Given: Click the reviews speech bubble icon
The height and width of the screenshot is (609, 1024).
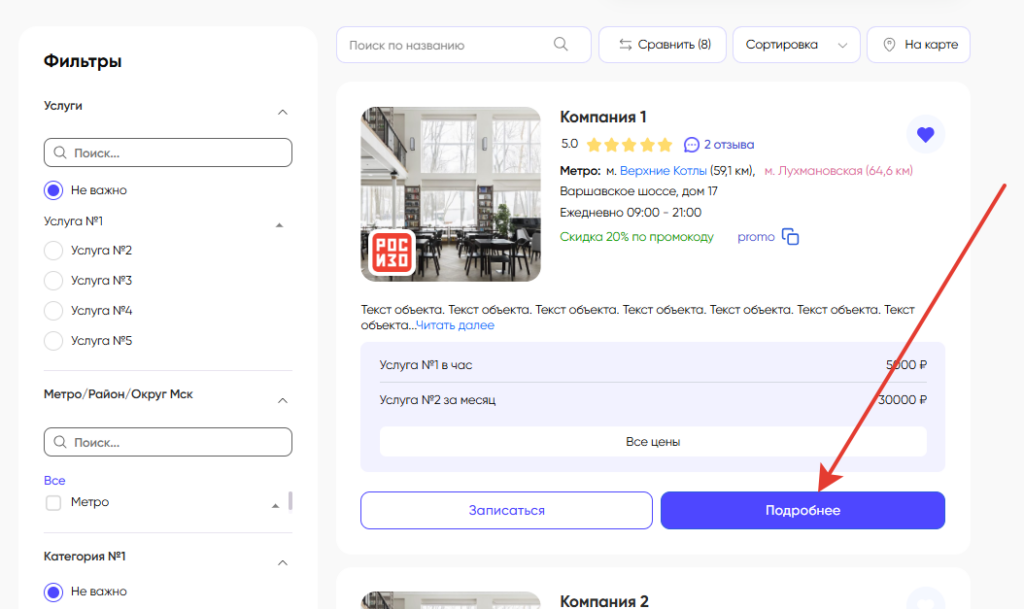Looking at the screenshot, I should (692, 144).
